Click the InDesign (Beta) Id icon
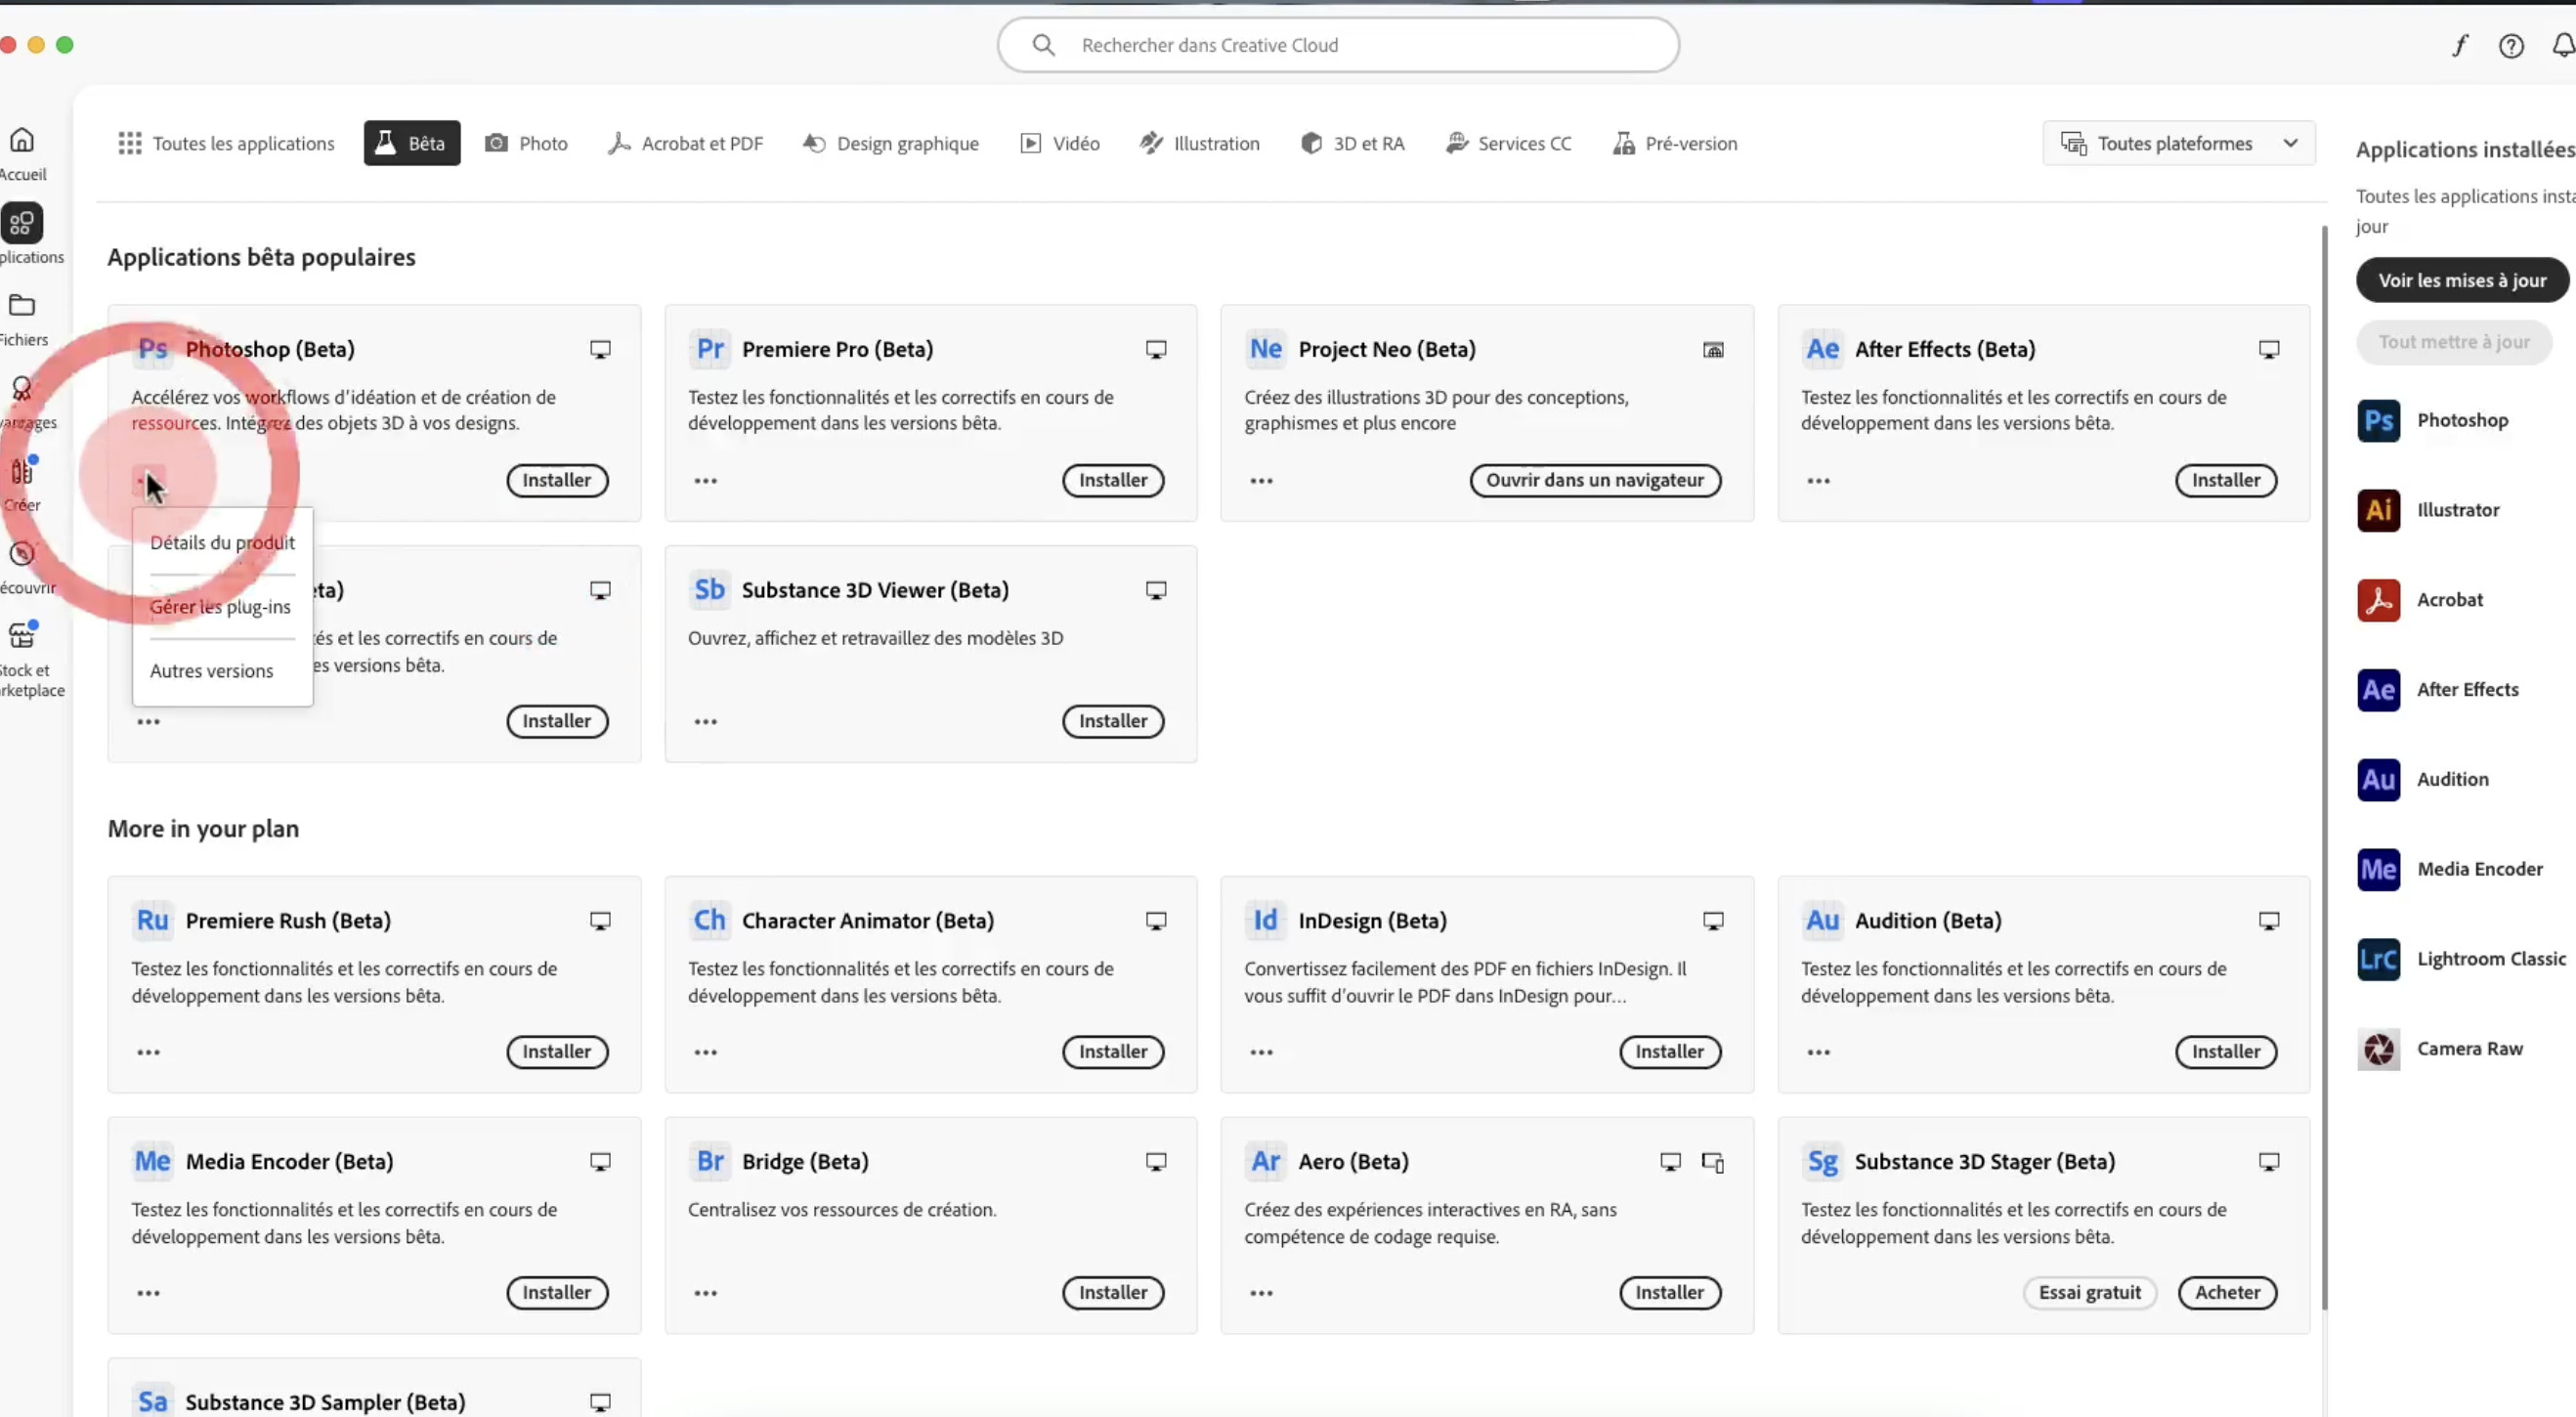This screenshot has width=2576, height=1417. click(1265, 920)
